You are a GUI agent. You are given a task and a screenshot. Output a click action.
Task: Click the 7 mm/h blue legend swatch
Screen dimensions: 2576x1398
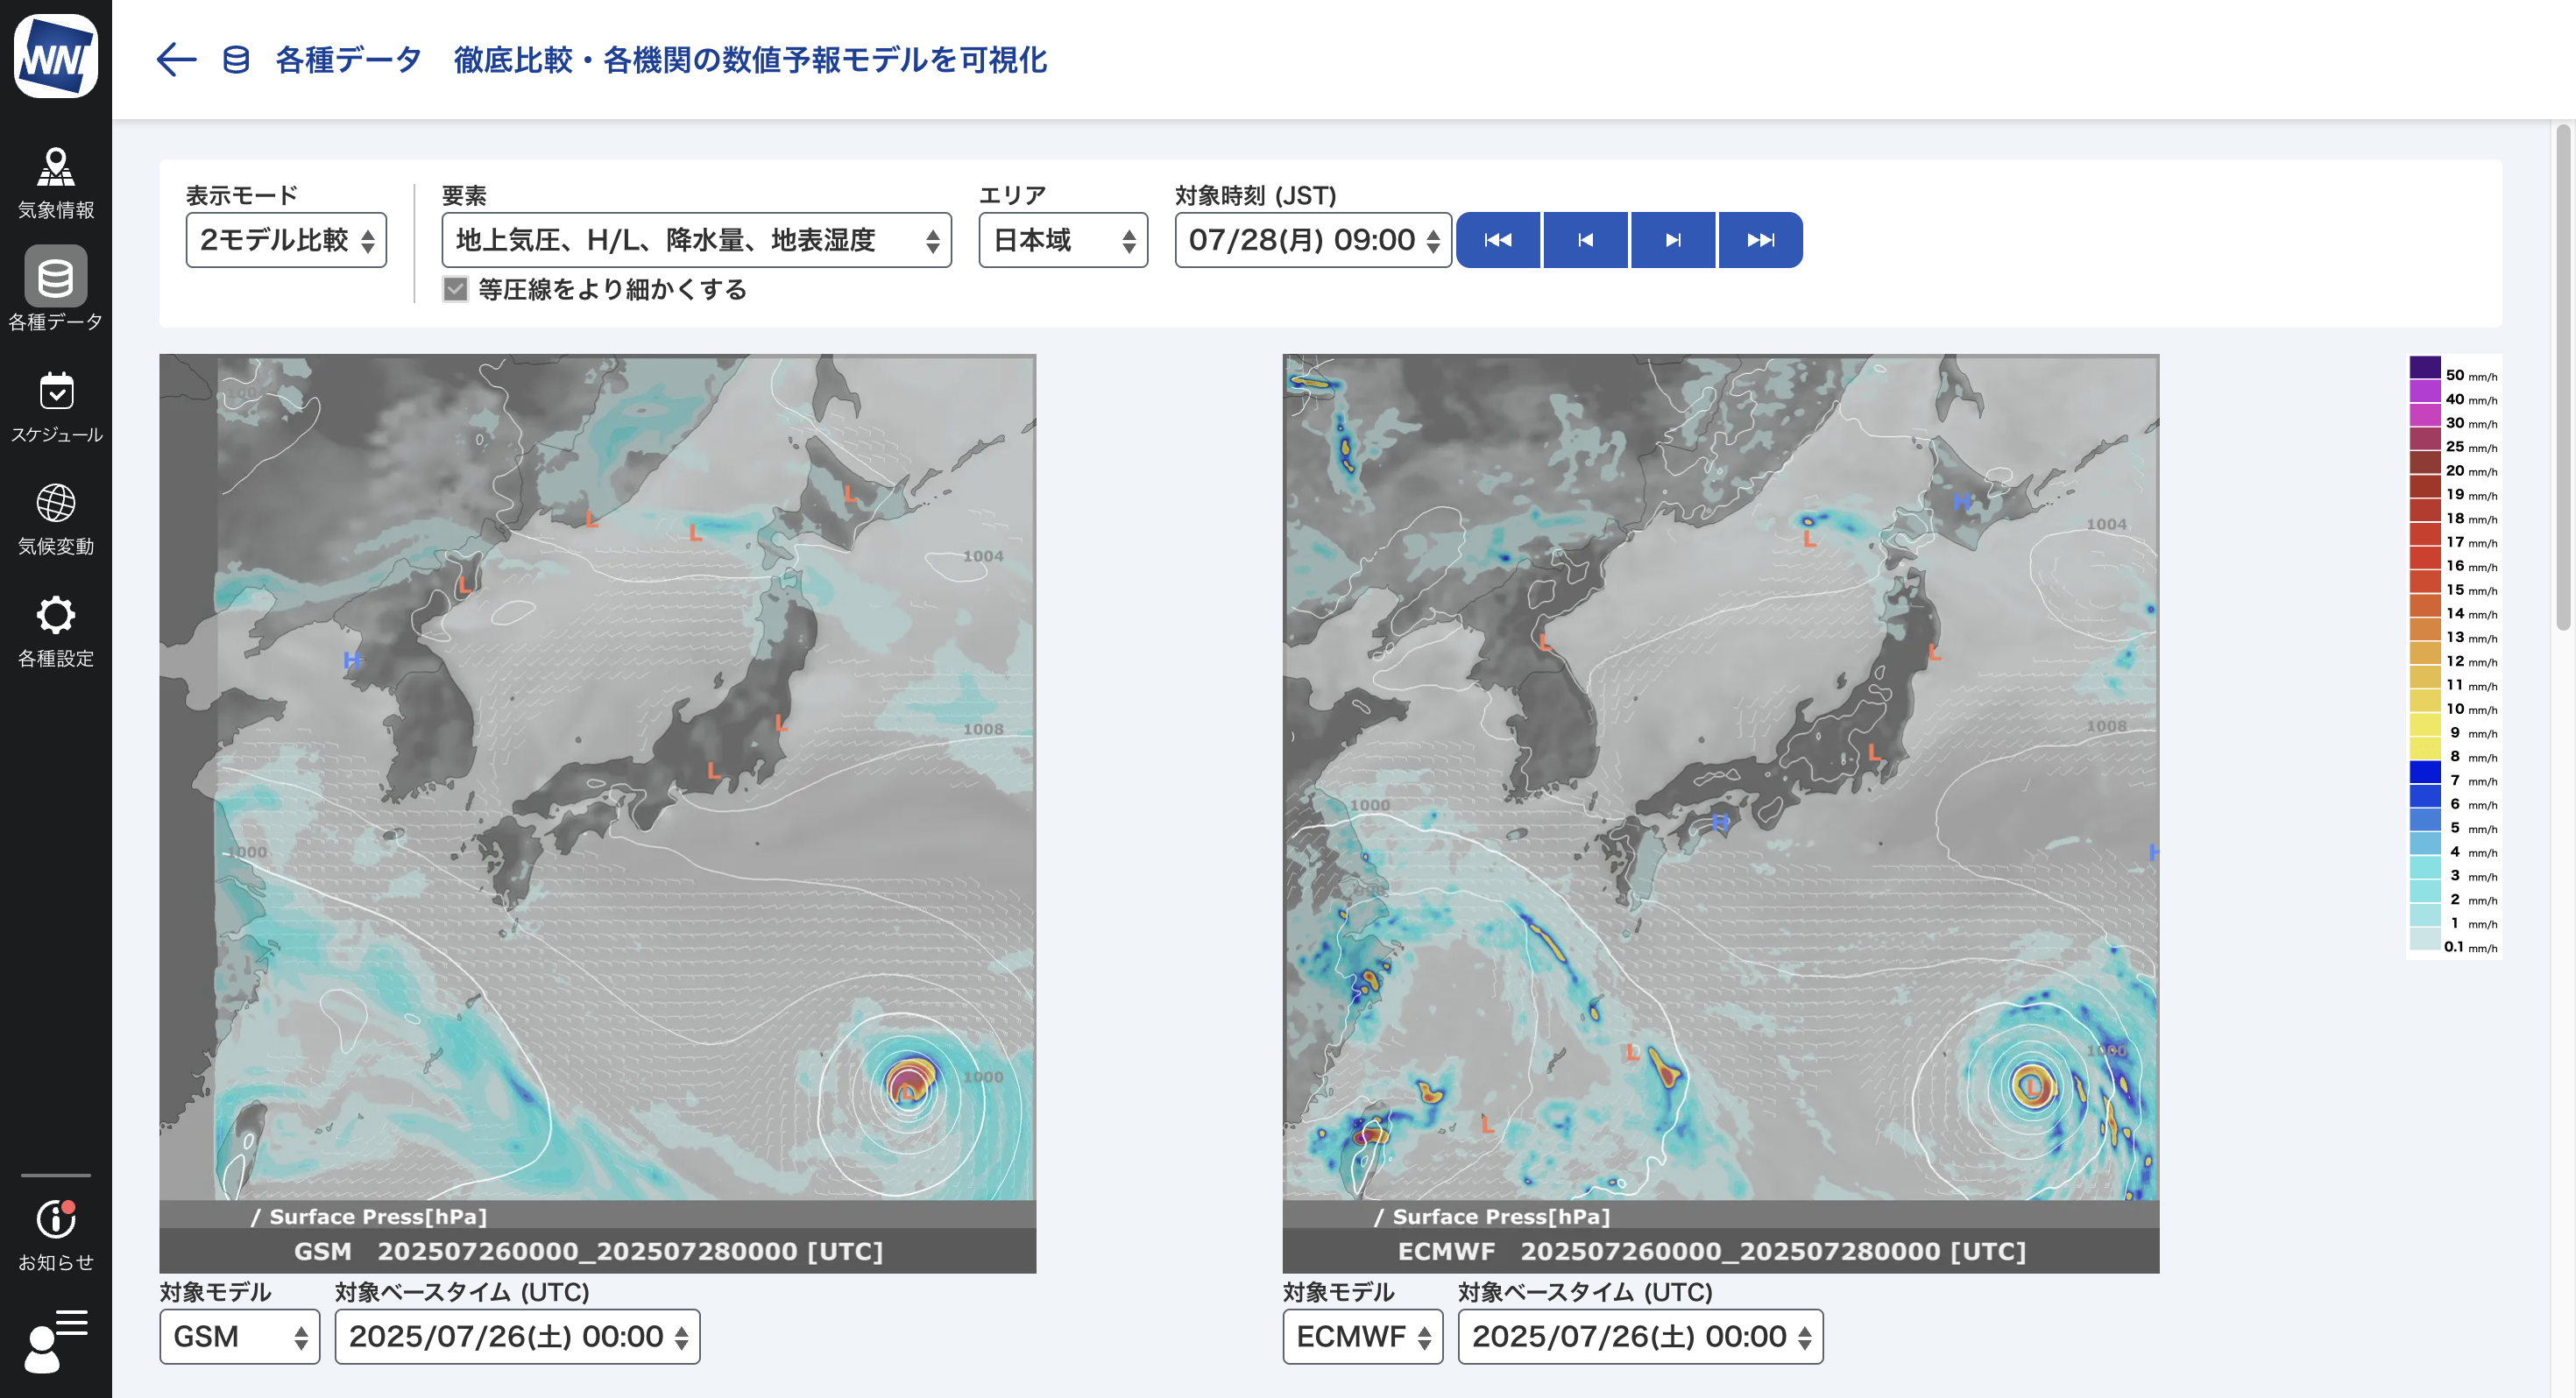tap(2425, 772)
